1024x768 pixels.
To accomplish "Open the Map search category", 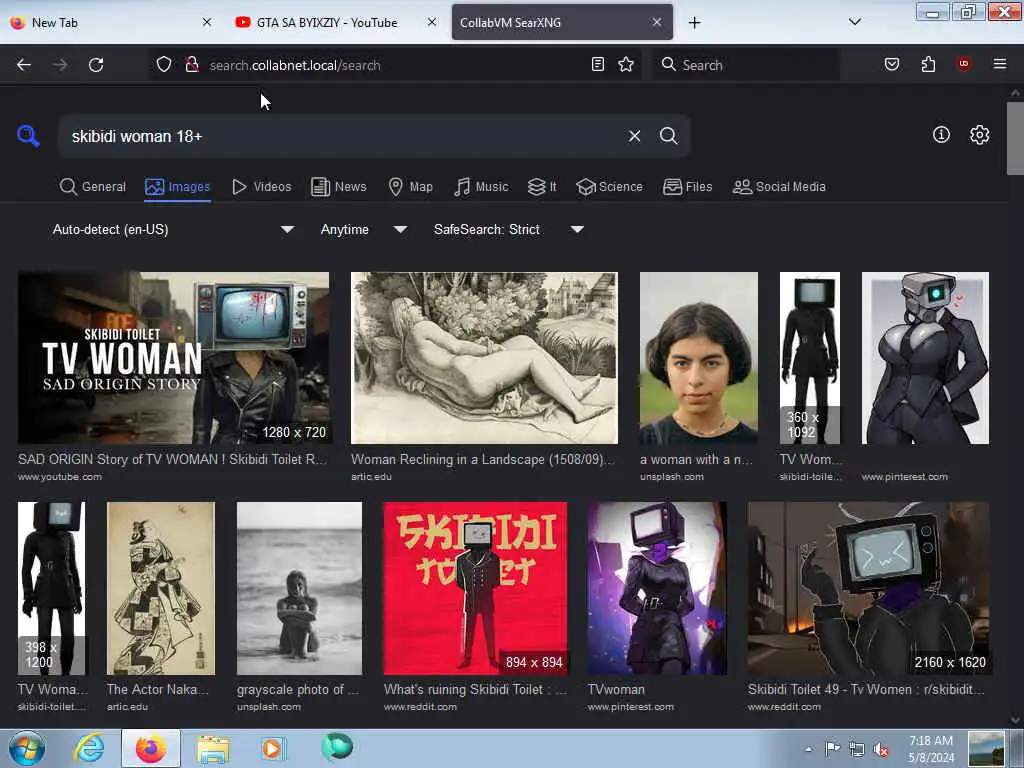I will point(411,187).
